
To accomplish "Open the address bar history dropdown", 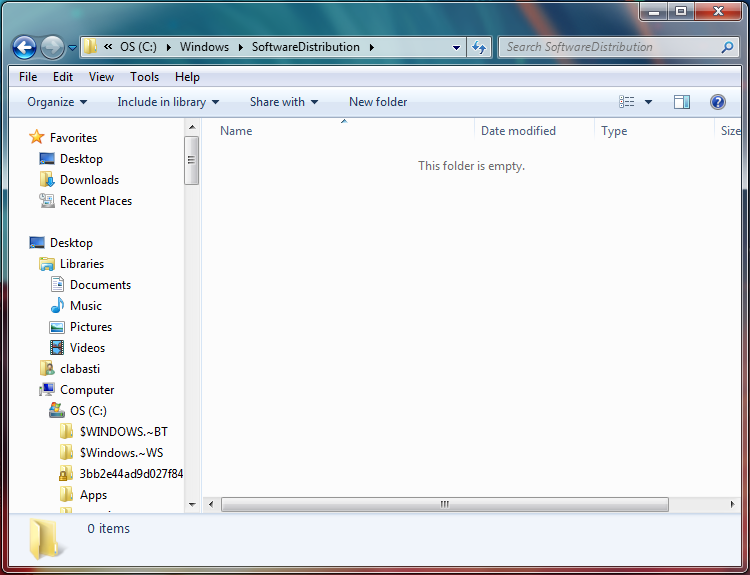I will (456, 47).
